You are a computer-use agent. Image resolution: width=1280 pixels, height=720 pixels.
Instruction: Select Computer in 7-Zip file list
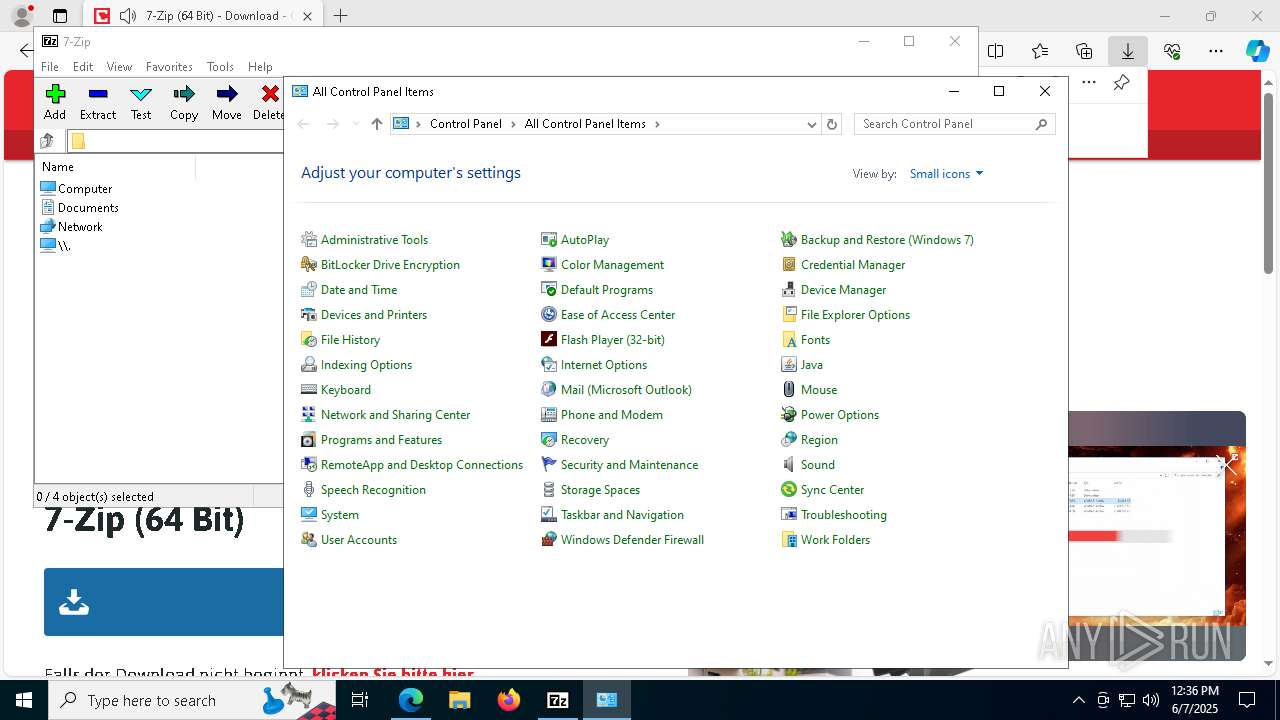click(x=85, y=188)
